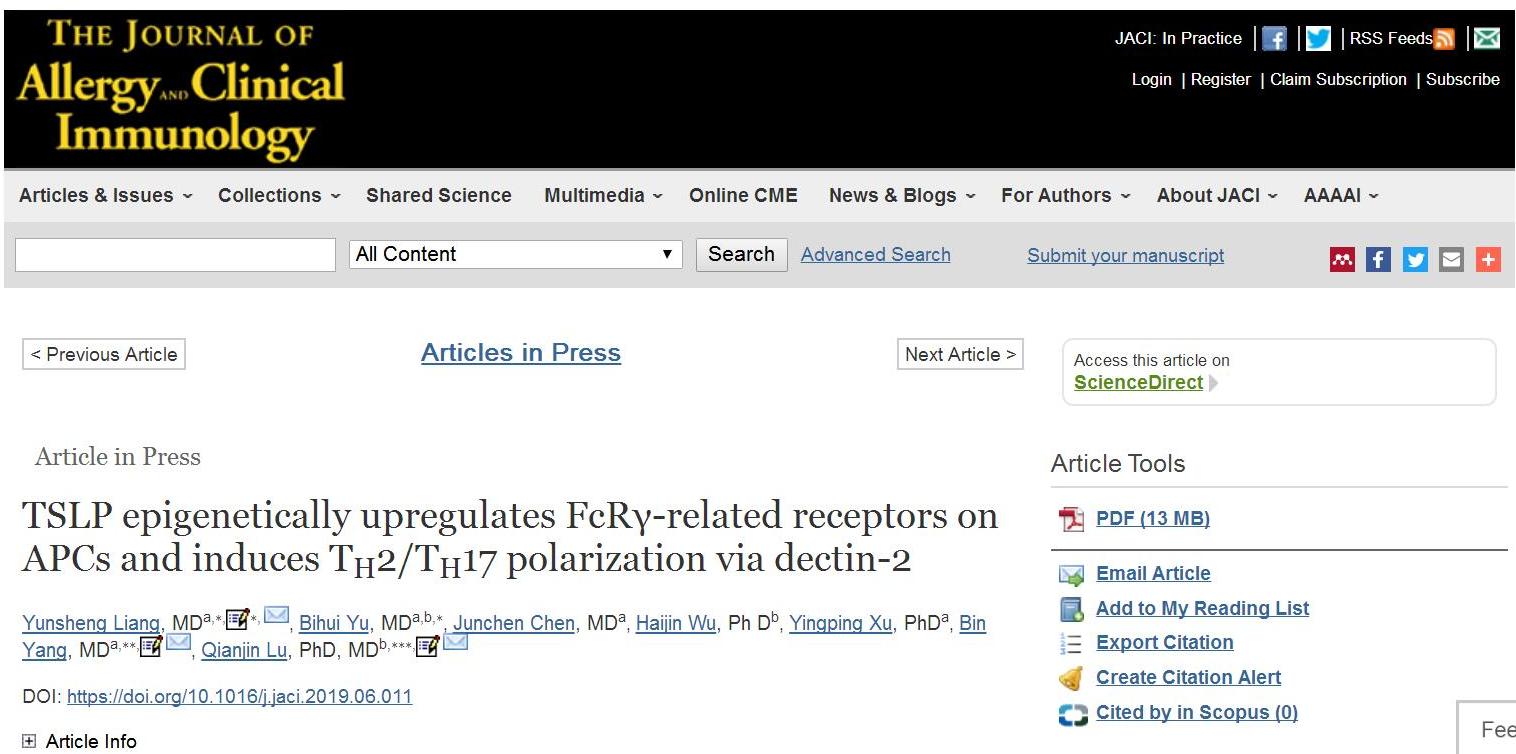Click the Mendeley share icon
1516x754 pixels.
(1342, 260)
